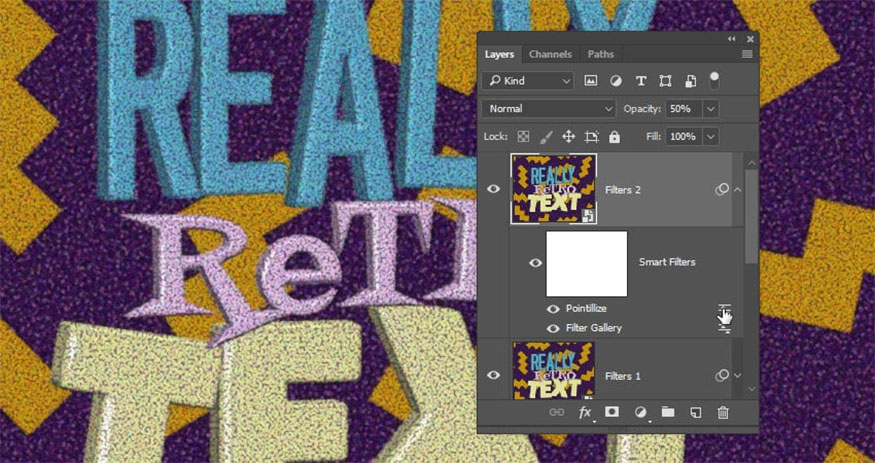Lock all padlock icon
Viewport: 875px width, 463px height.
[614, 137]
